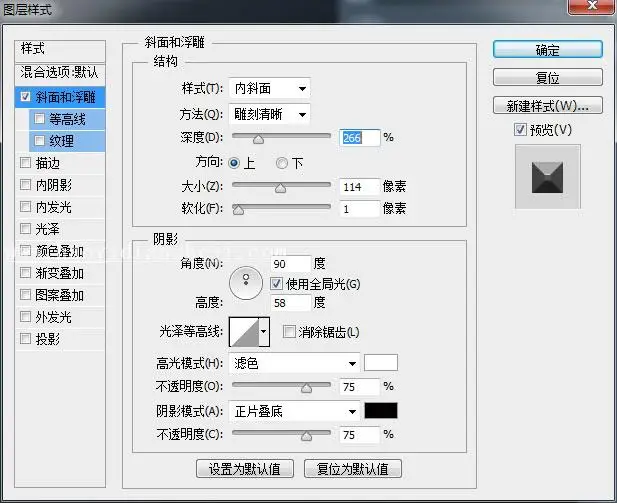Select the 投影 list item label
The image size is (617, 503).
tap(48, 339)
